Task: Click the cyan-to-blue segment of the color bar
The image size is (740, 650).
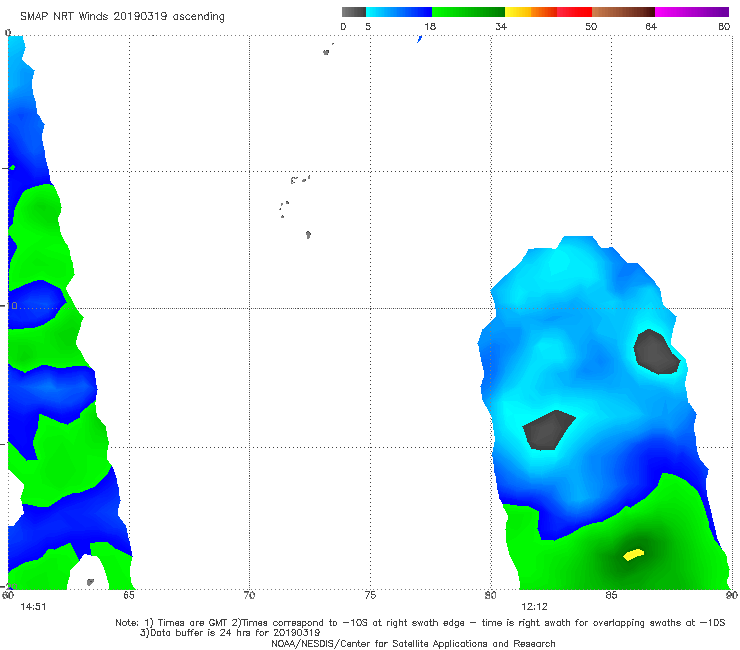Action: tap(399, 12)
